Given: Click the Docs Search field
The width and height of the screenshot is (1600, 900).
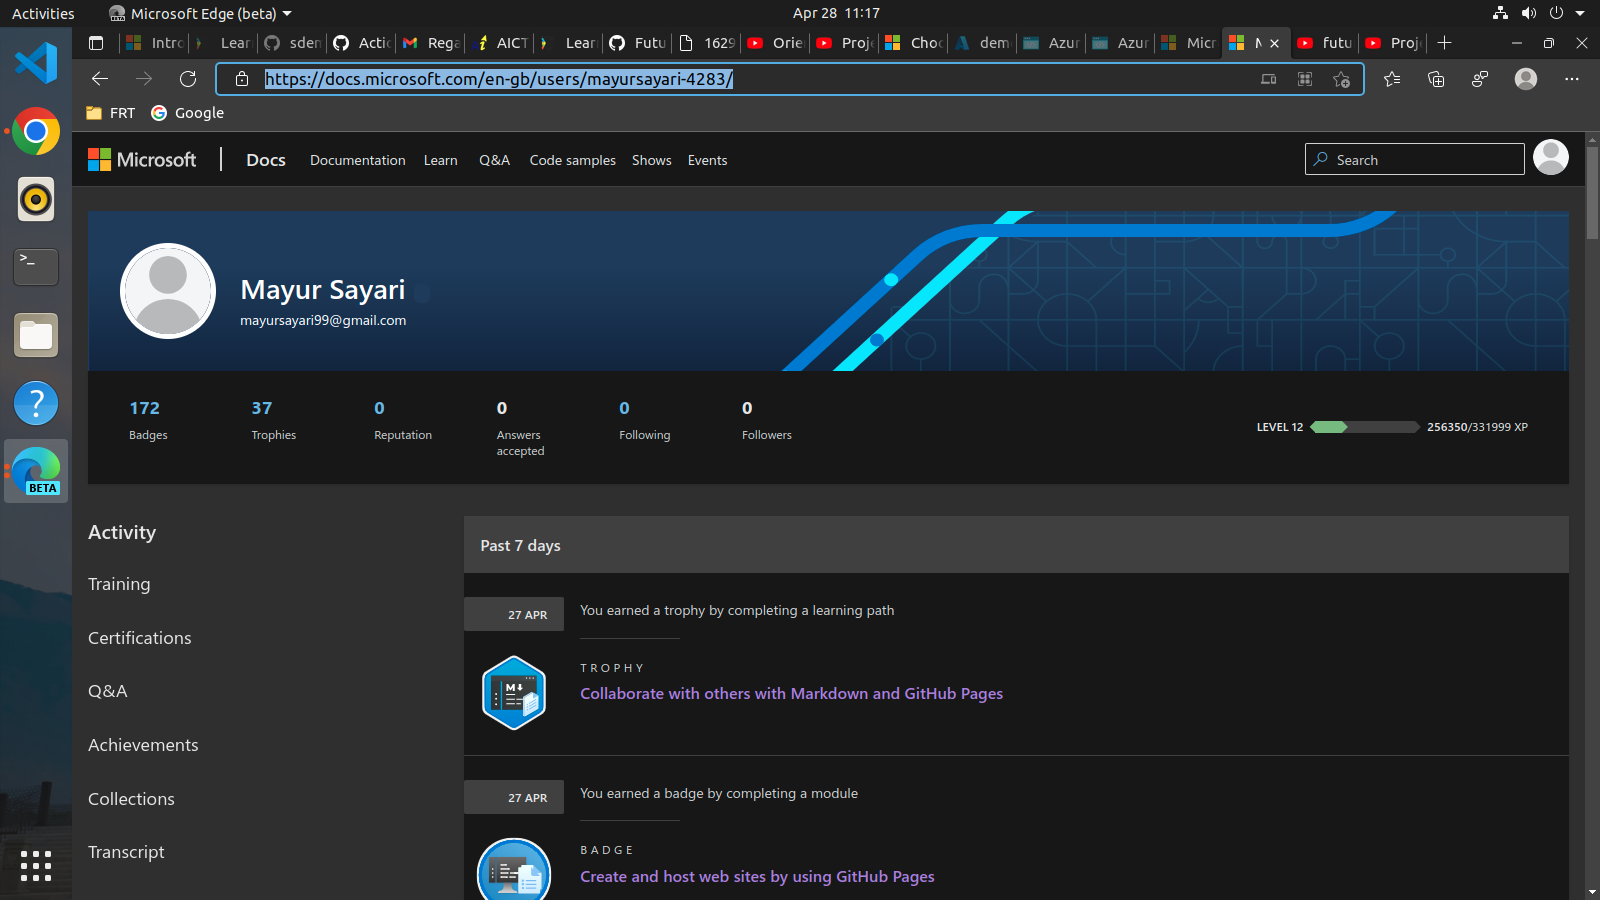Looking at the screenshot, I should 1414,159.
